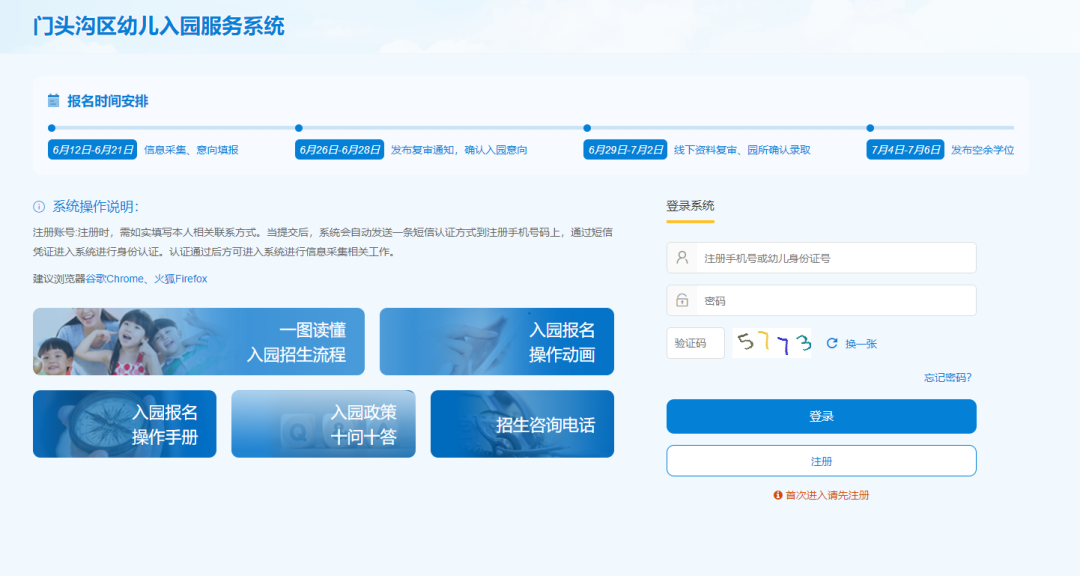Follow the 忘记密码? link
This screenshot has width=1080, height=576.
click(947, 377)
